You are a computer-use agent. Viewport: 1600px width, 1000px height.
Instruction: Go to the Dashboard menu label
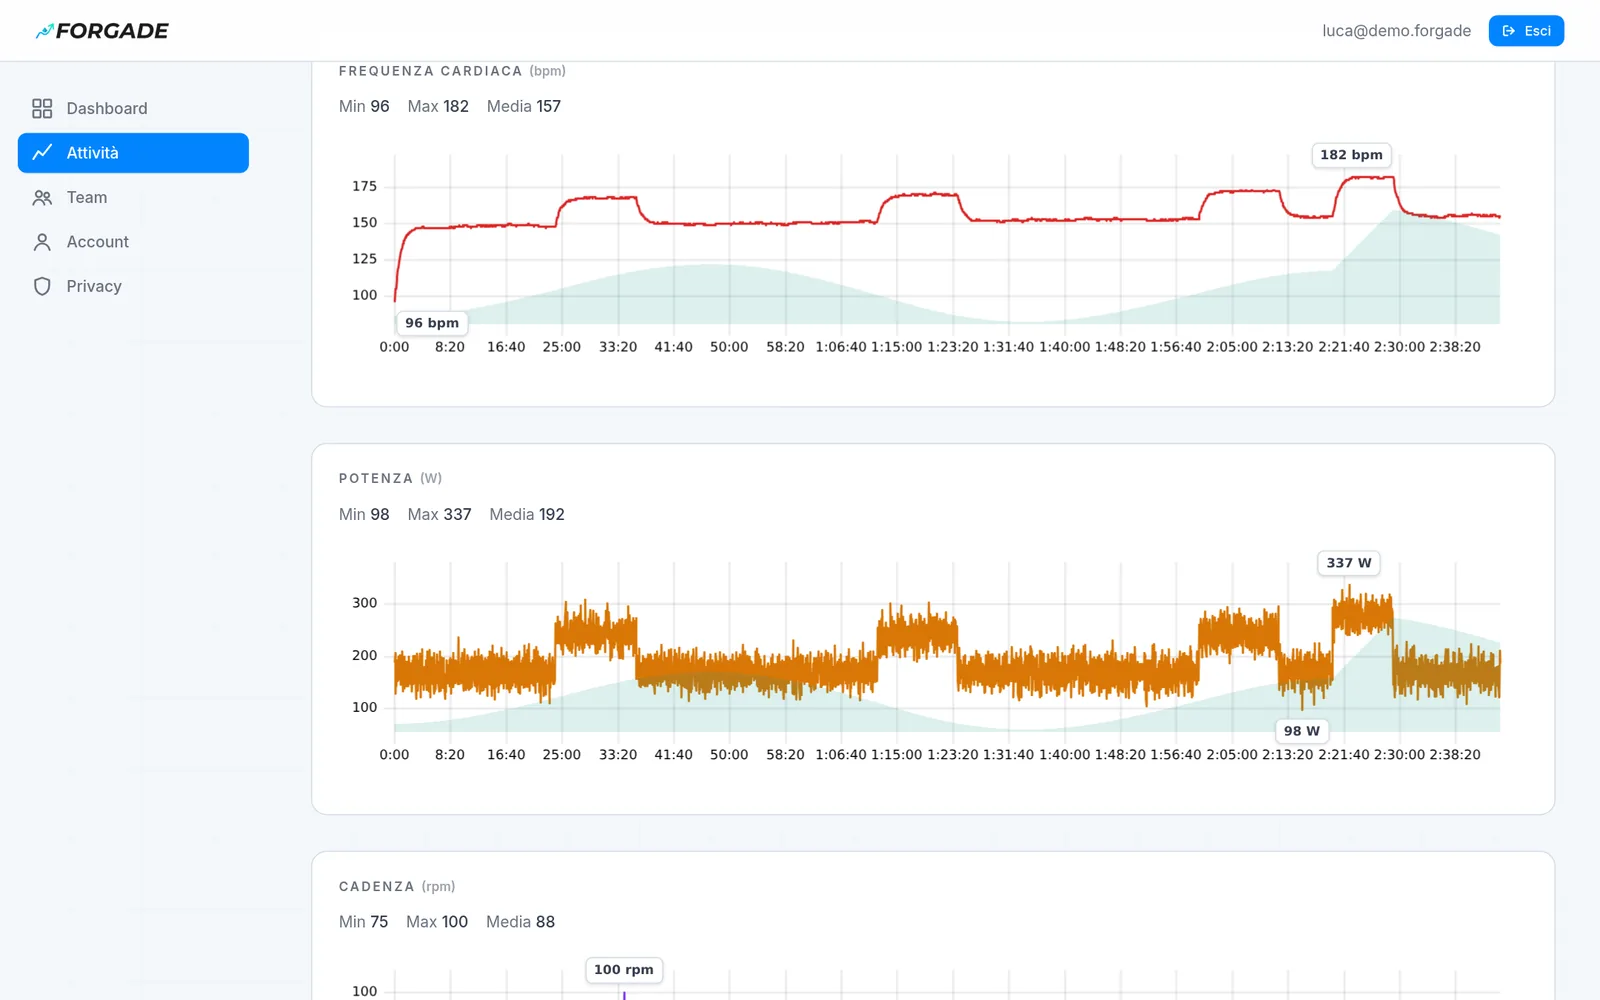pos(107,108)
